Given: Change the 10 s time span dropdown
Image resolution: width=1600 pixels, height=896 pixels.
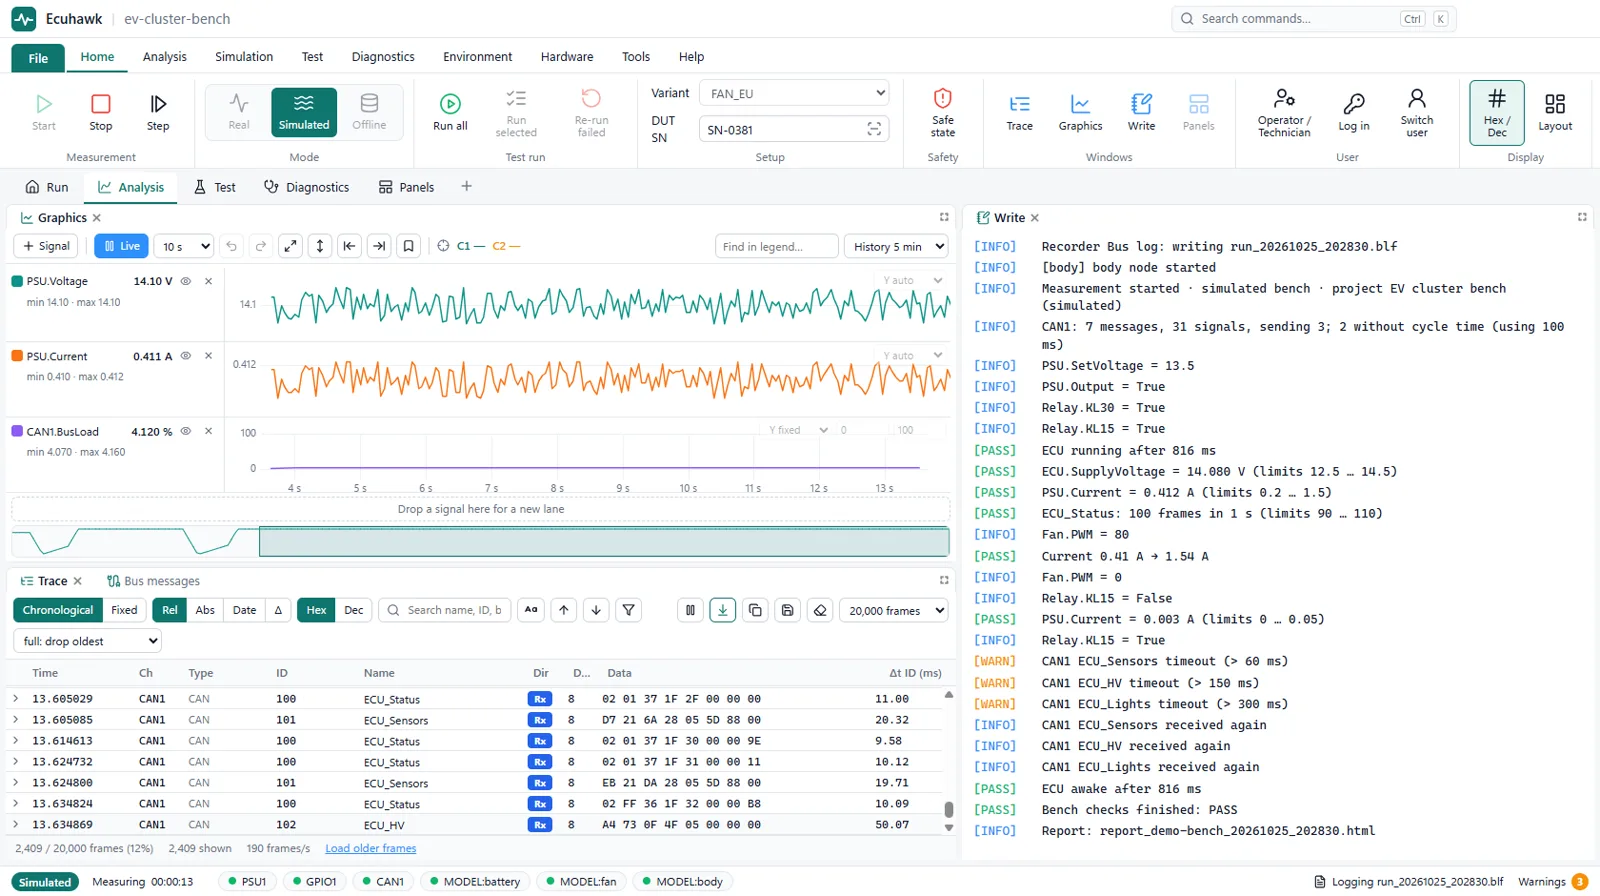Looking at the screenshot, I should [x=186, y=246].
